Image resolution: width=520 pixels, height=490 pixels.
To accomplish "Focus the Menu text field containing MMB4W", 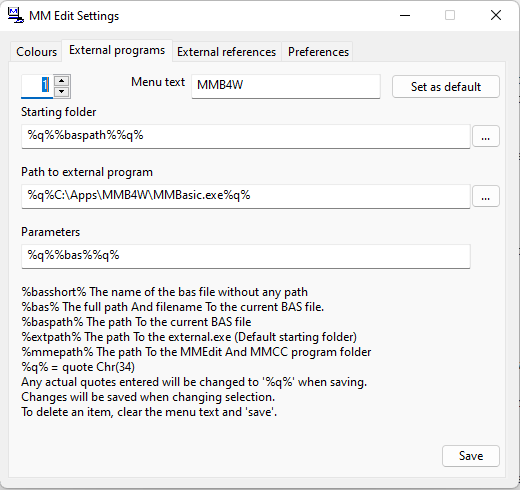I will [x=286, y=86].
